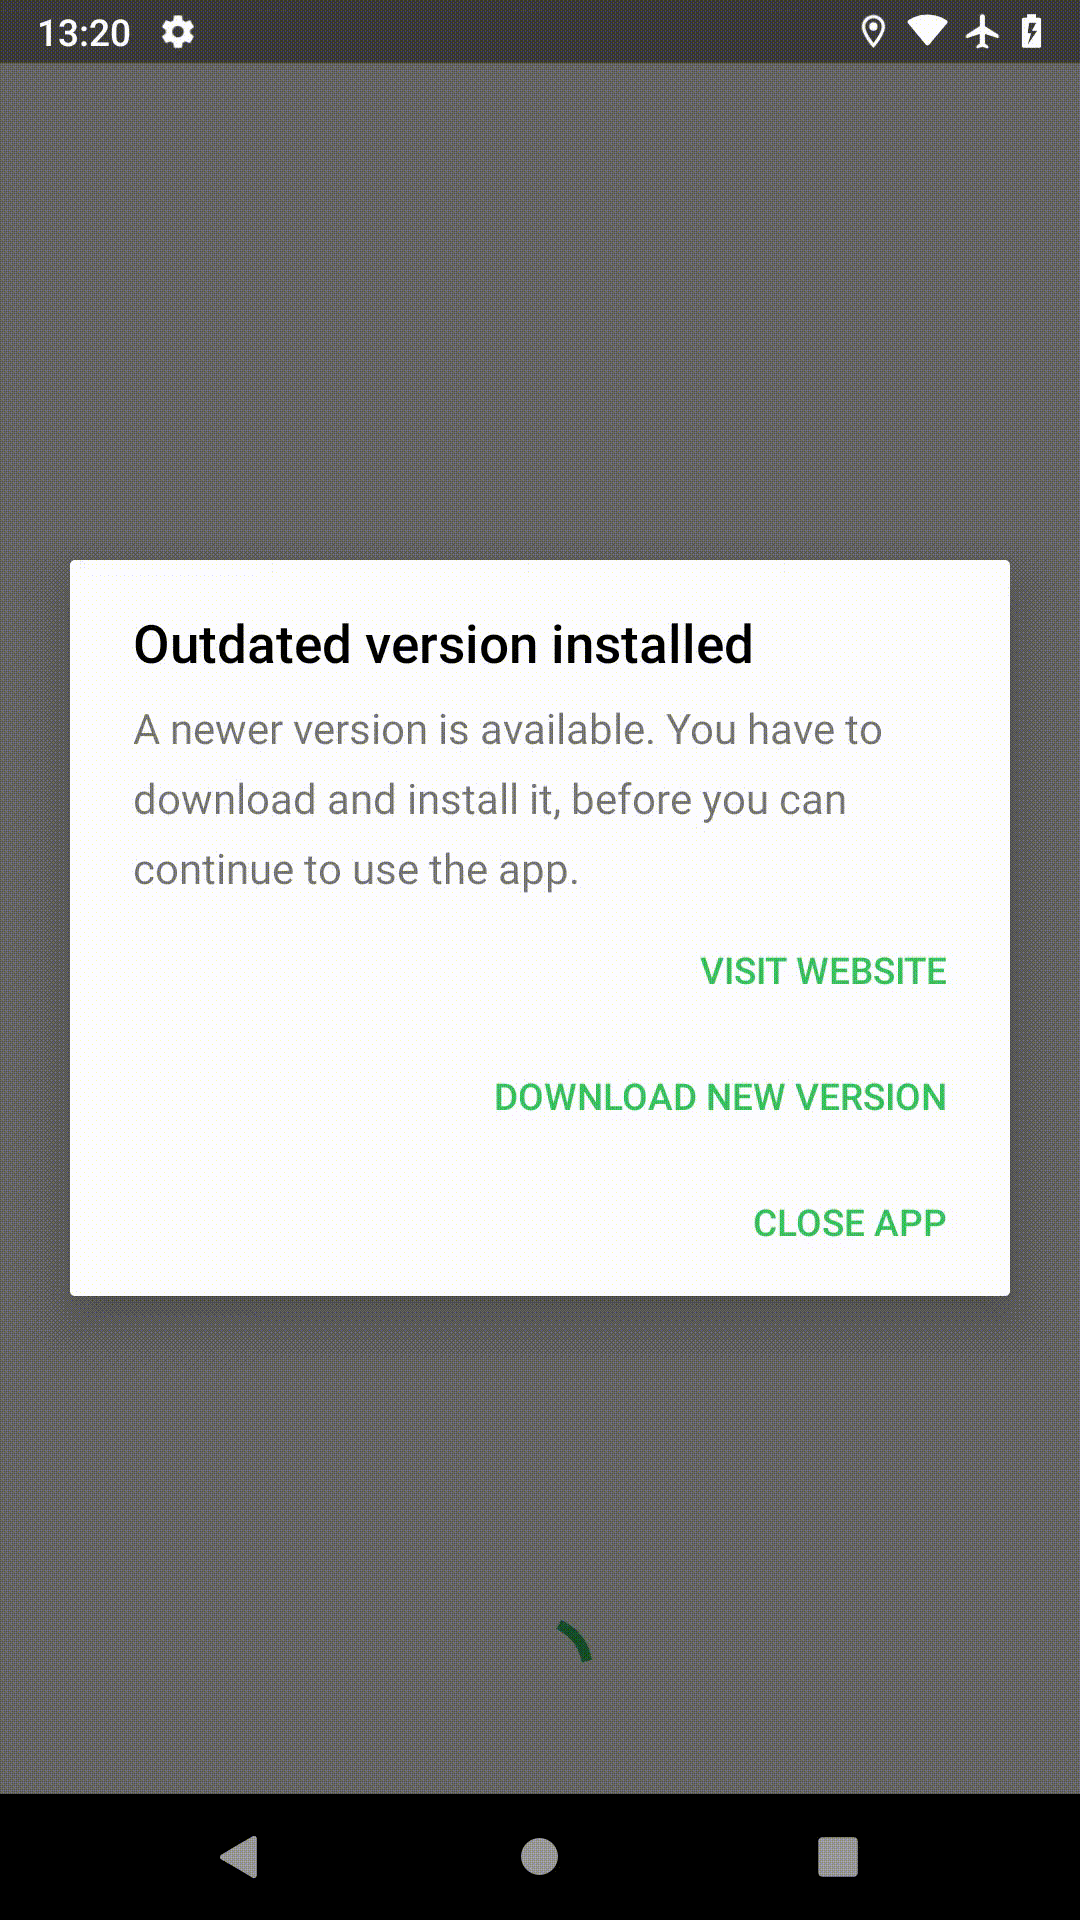Tap the 'download and install it' message line

[490, 800]
